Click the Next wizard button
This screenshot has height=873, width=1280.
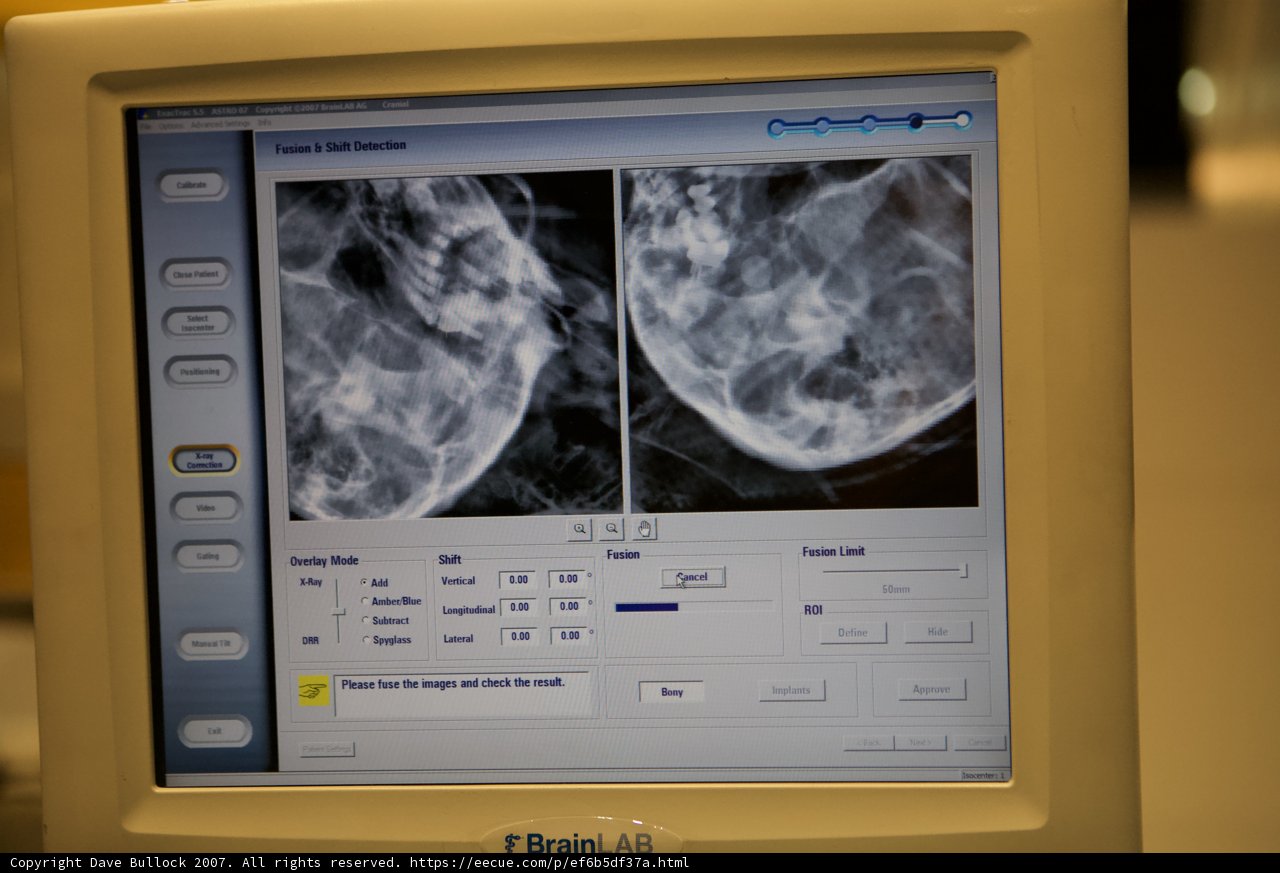pos(921,743)
